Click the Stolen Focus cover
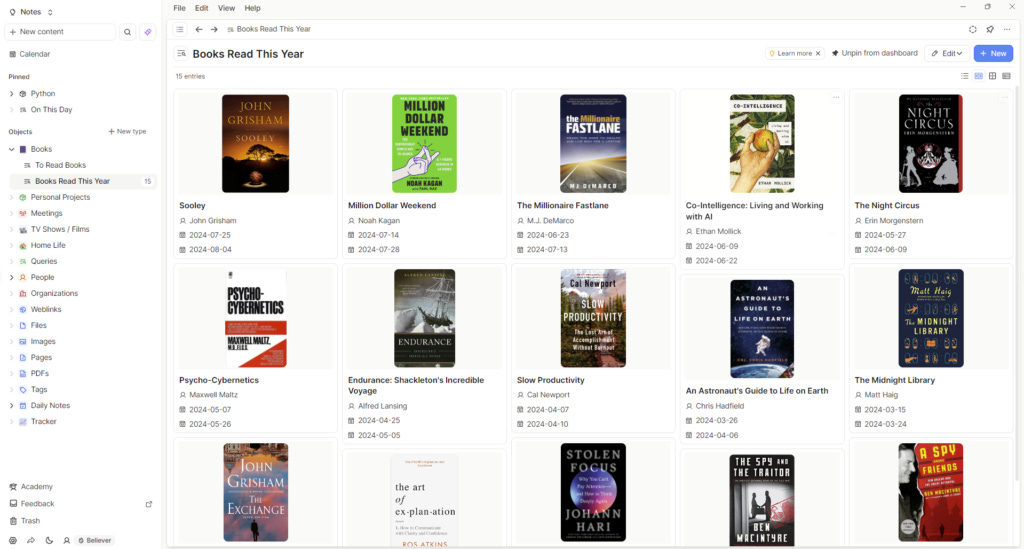 coord(593,492)
